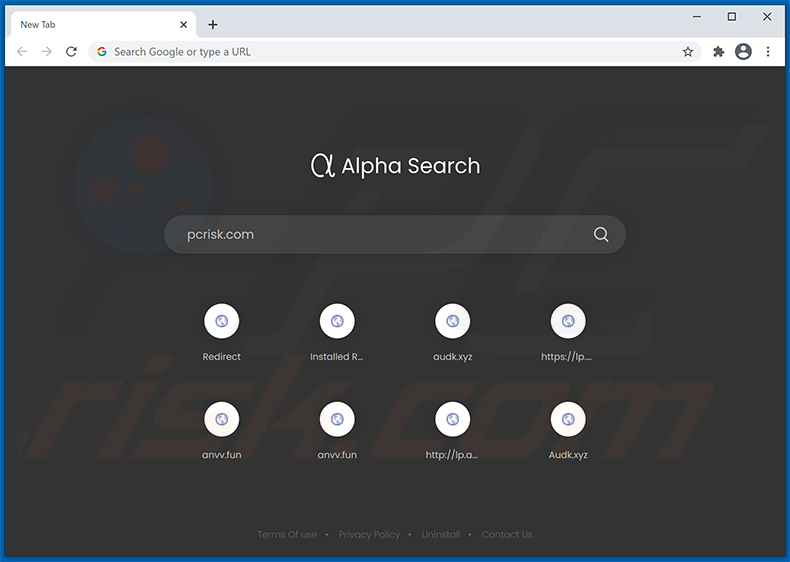Minimize the browser window

697,17
